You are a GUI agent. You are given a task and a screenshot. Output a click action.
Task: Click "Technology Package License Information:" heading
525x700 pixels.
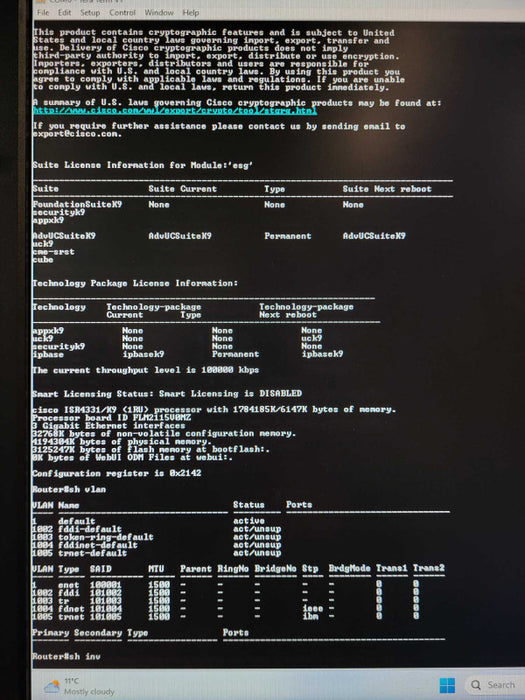[x=135, y=283]
